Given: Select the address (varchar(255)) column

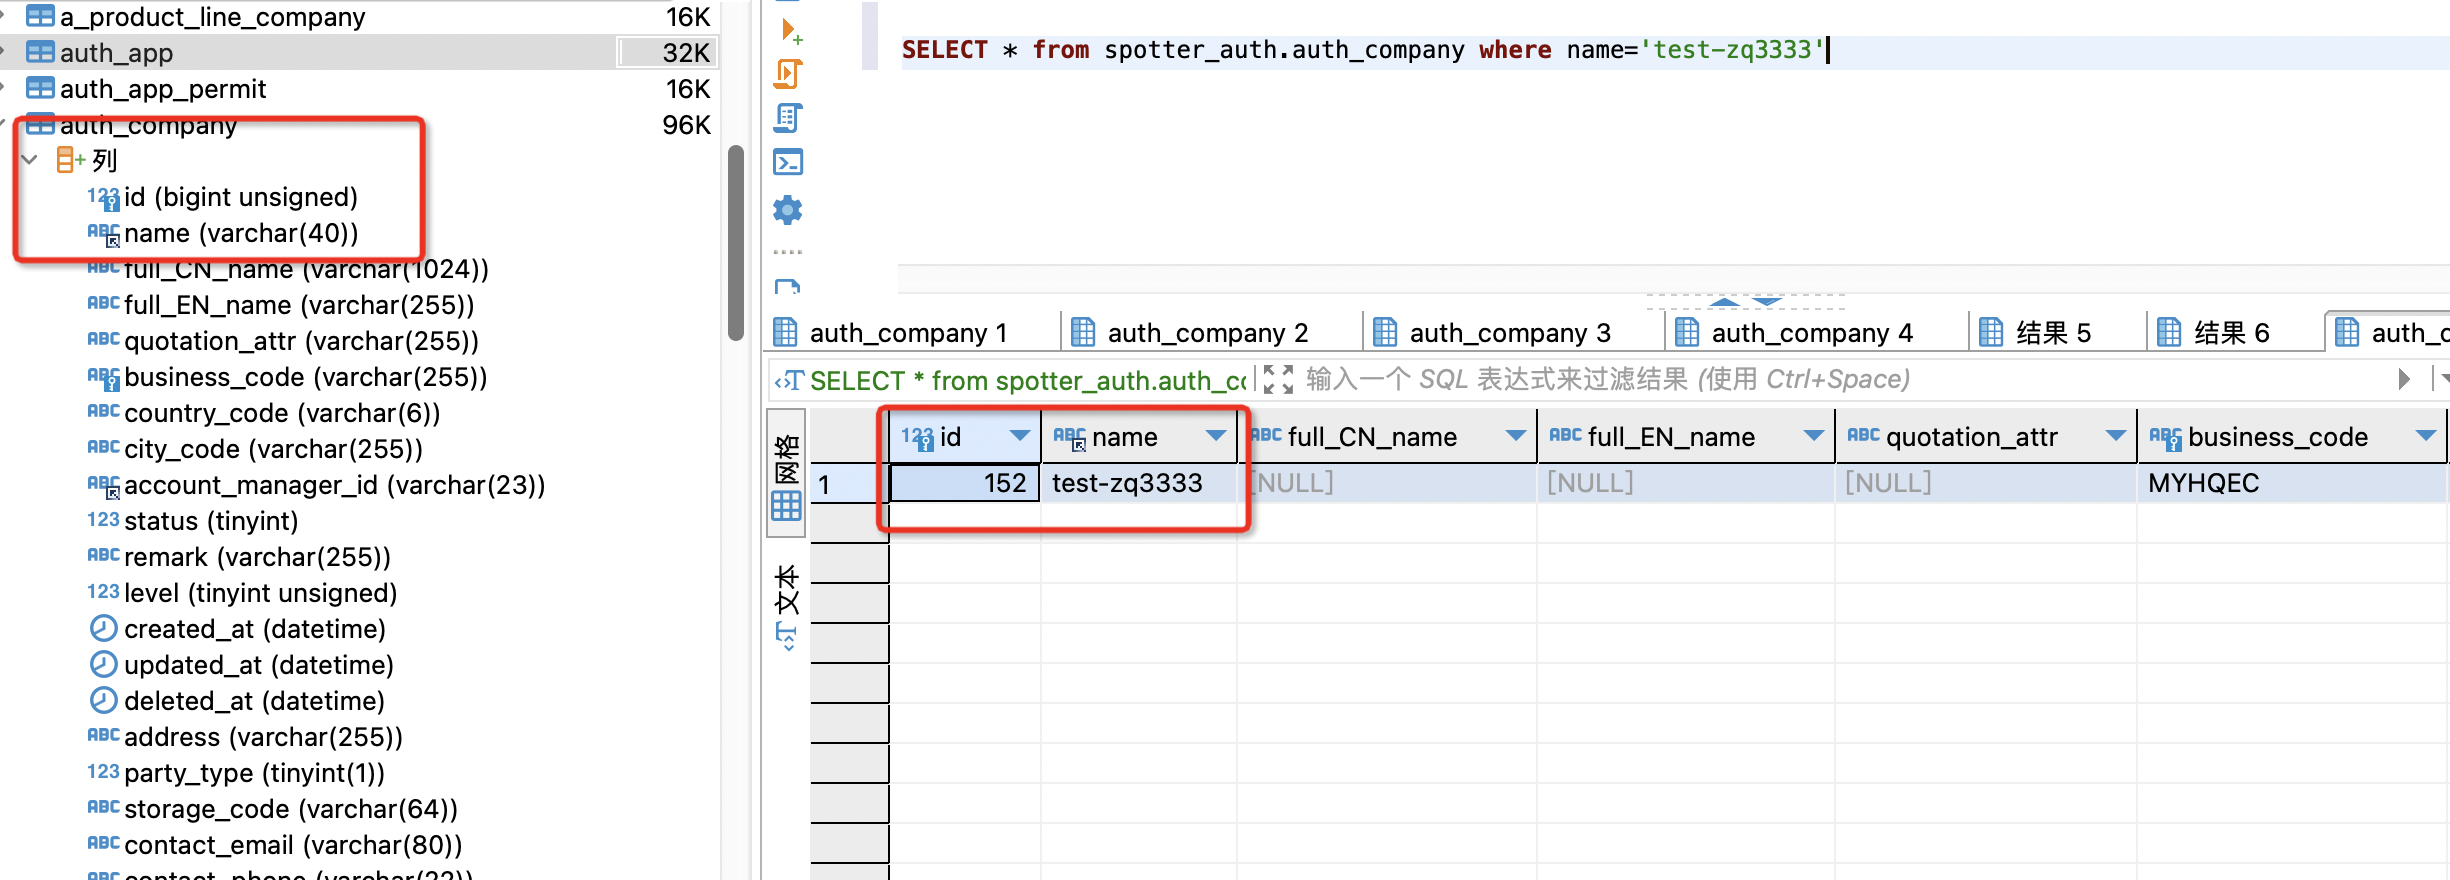Looking at the screenshot, I should (263, 737).
